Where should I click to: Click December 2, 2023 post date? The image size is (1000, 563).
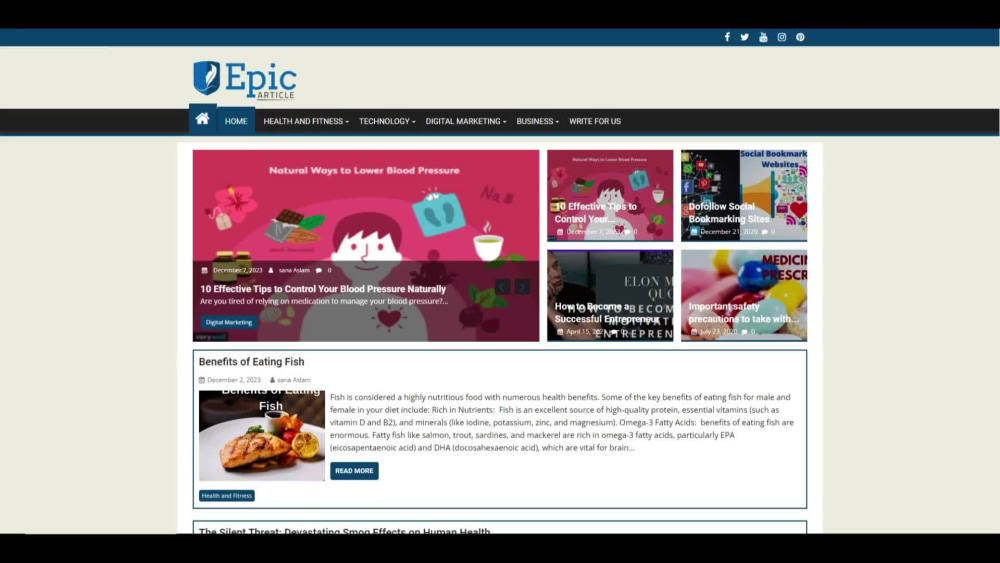233,380
